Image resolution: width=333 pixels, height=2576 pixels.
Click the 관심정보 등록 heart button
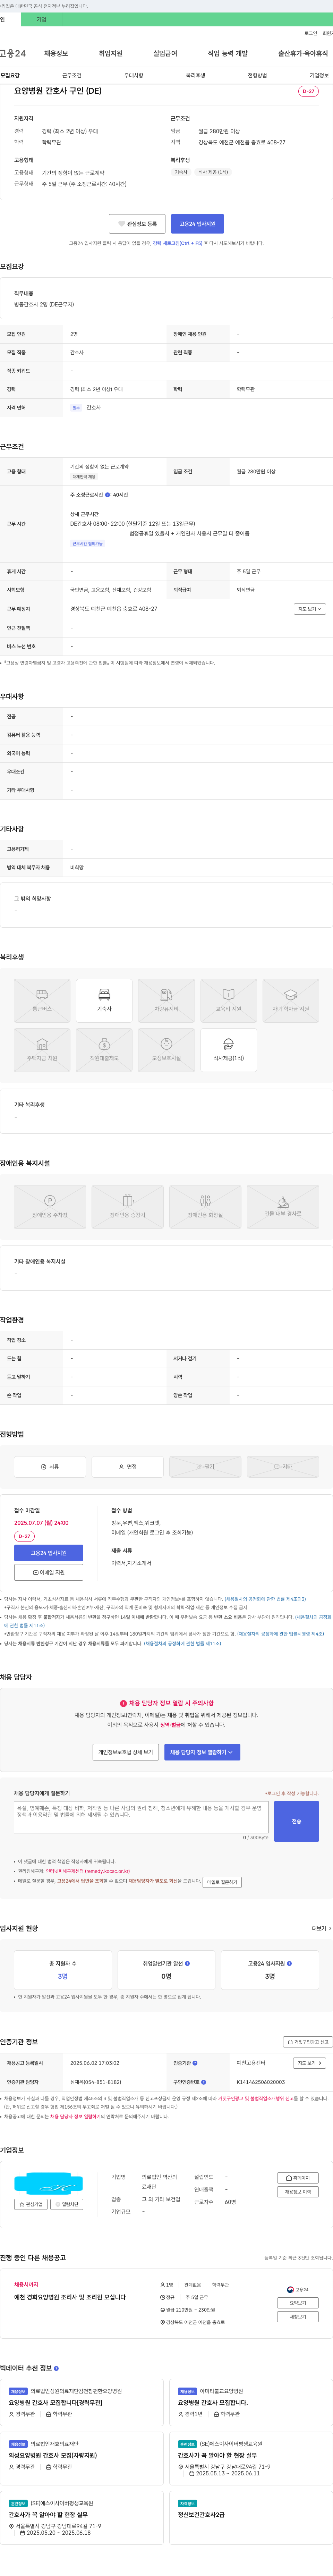pos(137,224)
